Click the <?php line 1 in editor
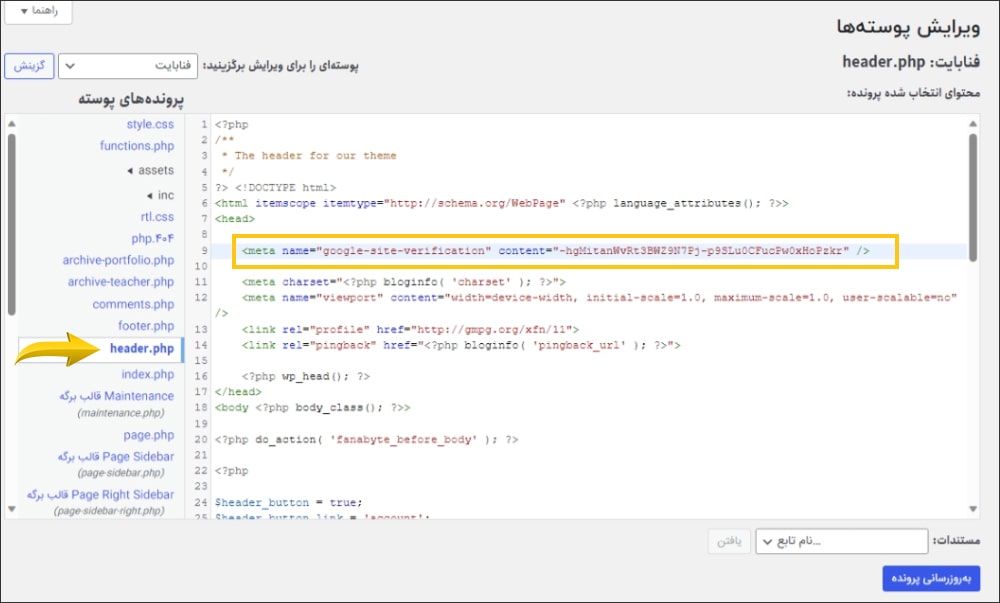The width and height of the screenshot is (1000, 603). [232, 125]
